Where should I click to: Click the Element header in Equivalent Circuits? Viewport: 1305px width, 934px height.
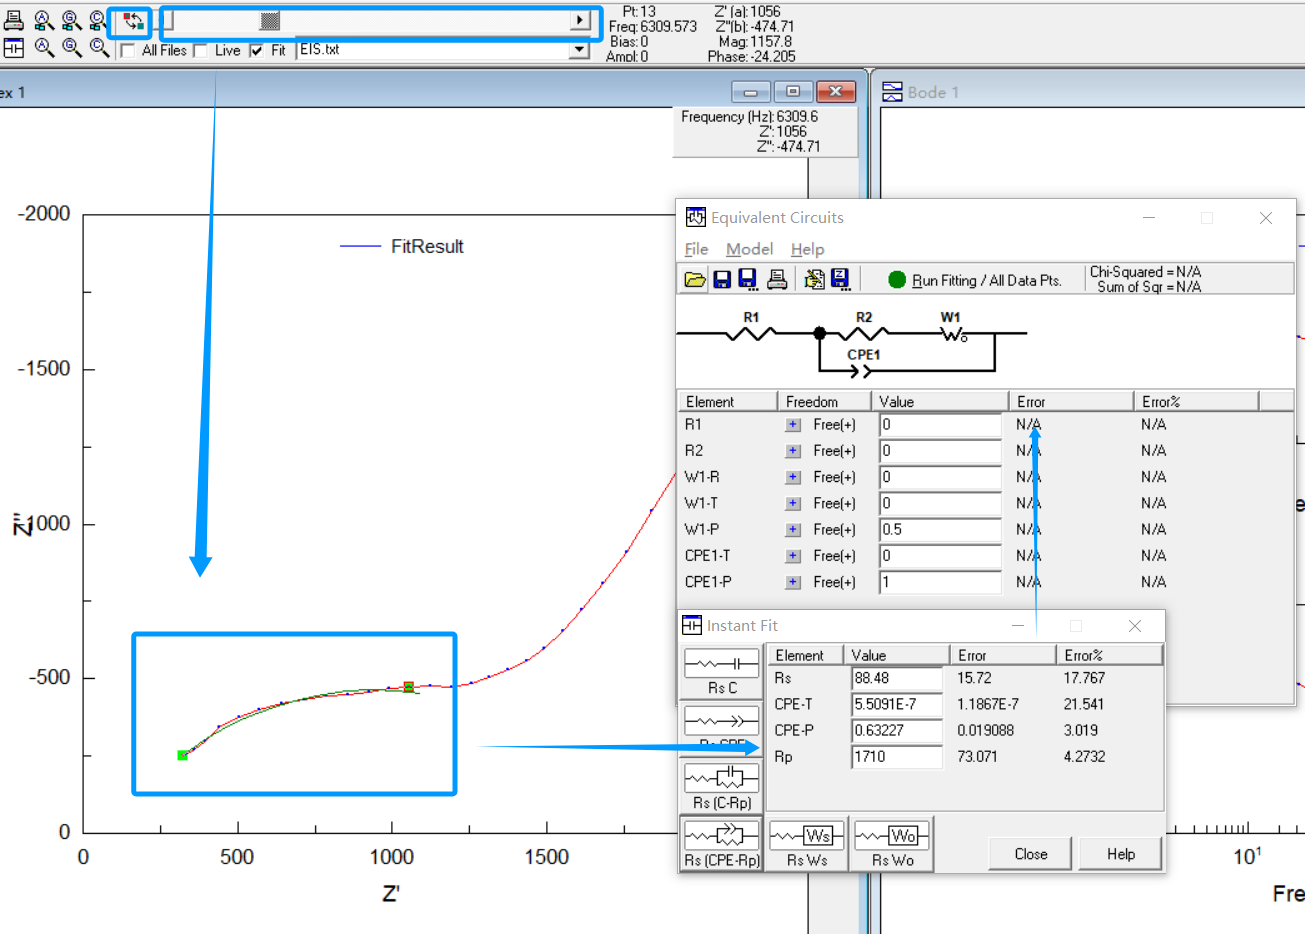tap(727, 401)
